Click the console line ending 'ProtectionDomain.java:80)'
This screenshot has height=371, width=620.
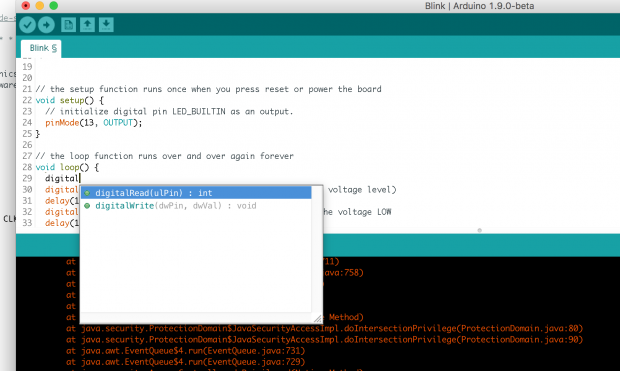tap(325, 329)
